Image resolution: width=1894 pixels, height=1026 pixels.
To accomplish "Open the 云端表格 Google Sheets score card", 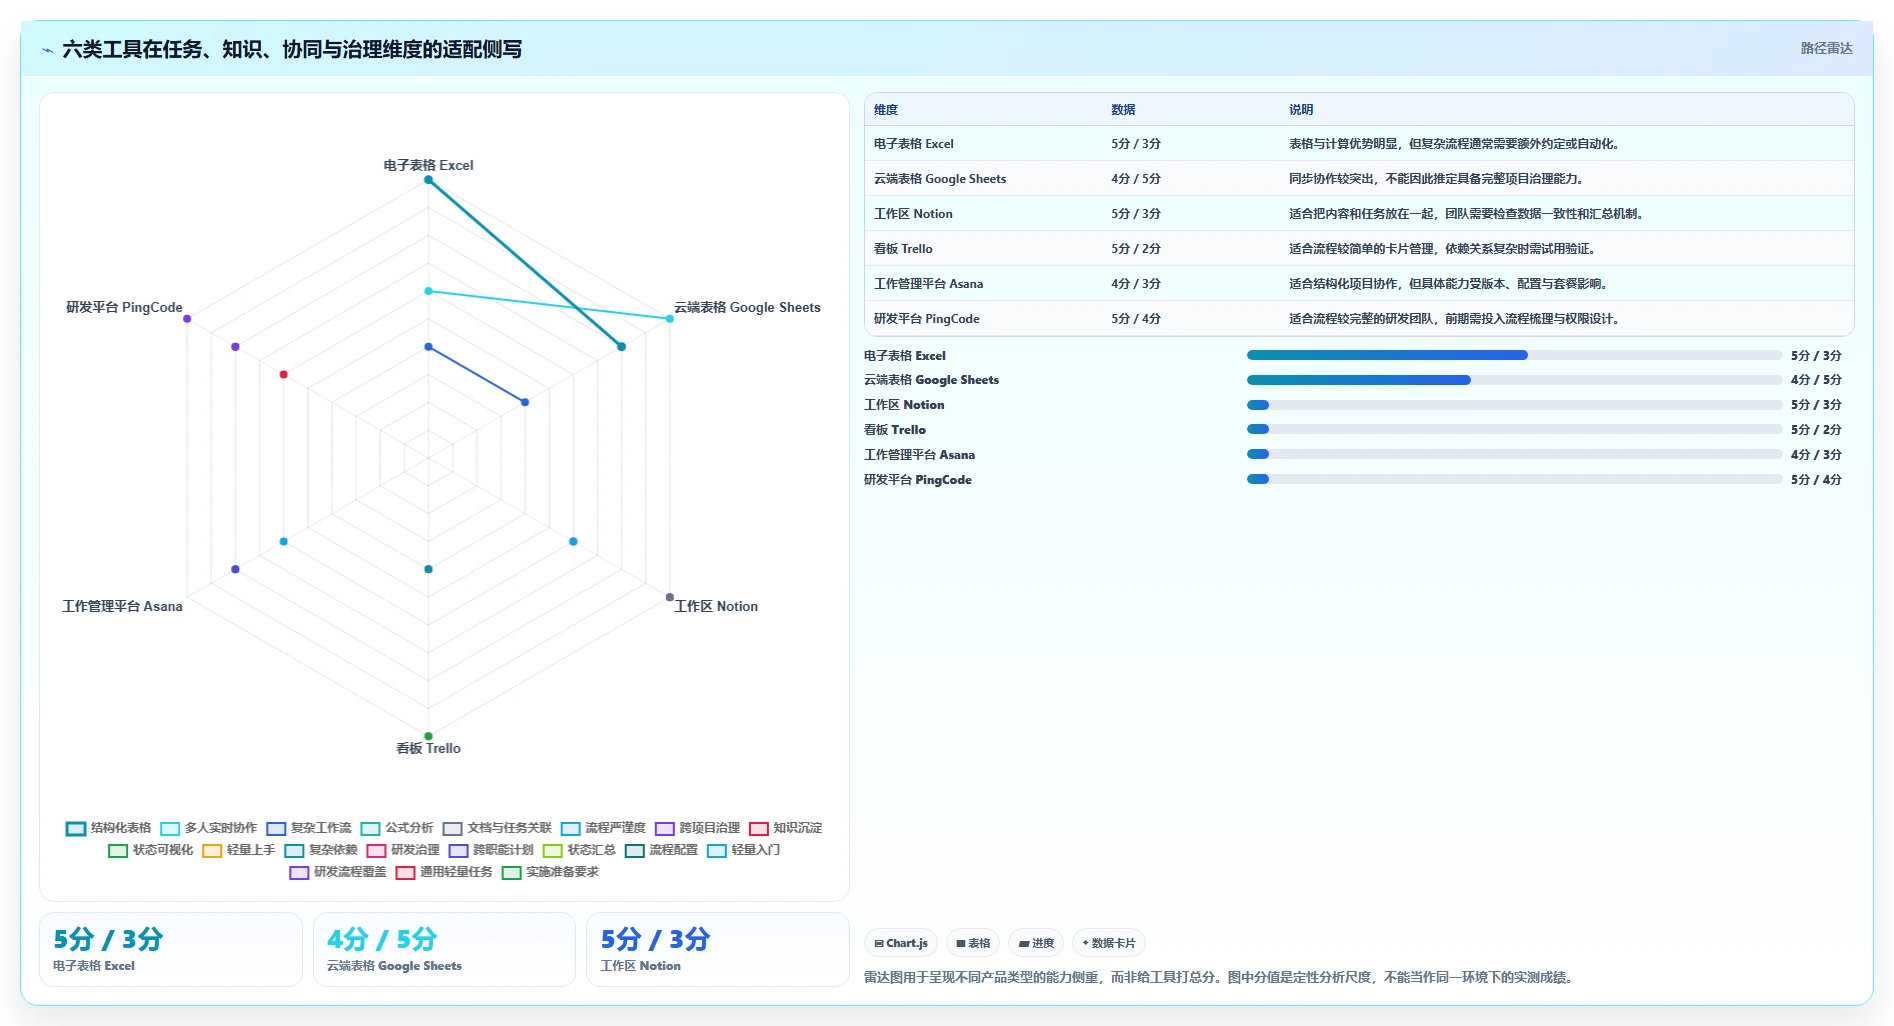I will pyautogui.click(x=444, y=949).
